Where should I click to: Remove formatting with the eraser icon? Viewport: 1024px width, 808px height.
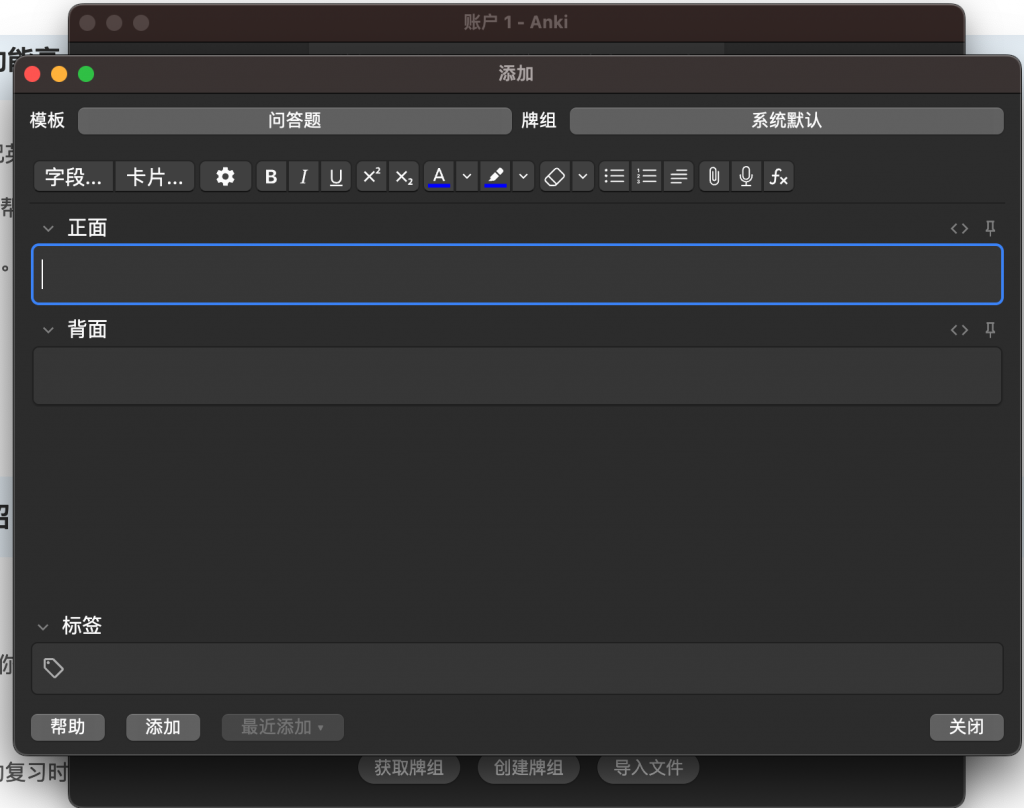pos(555,176)
